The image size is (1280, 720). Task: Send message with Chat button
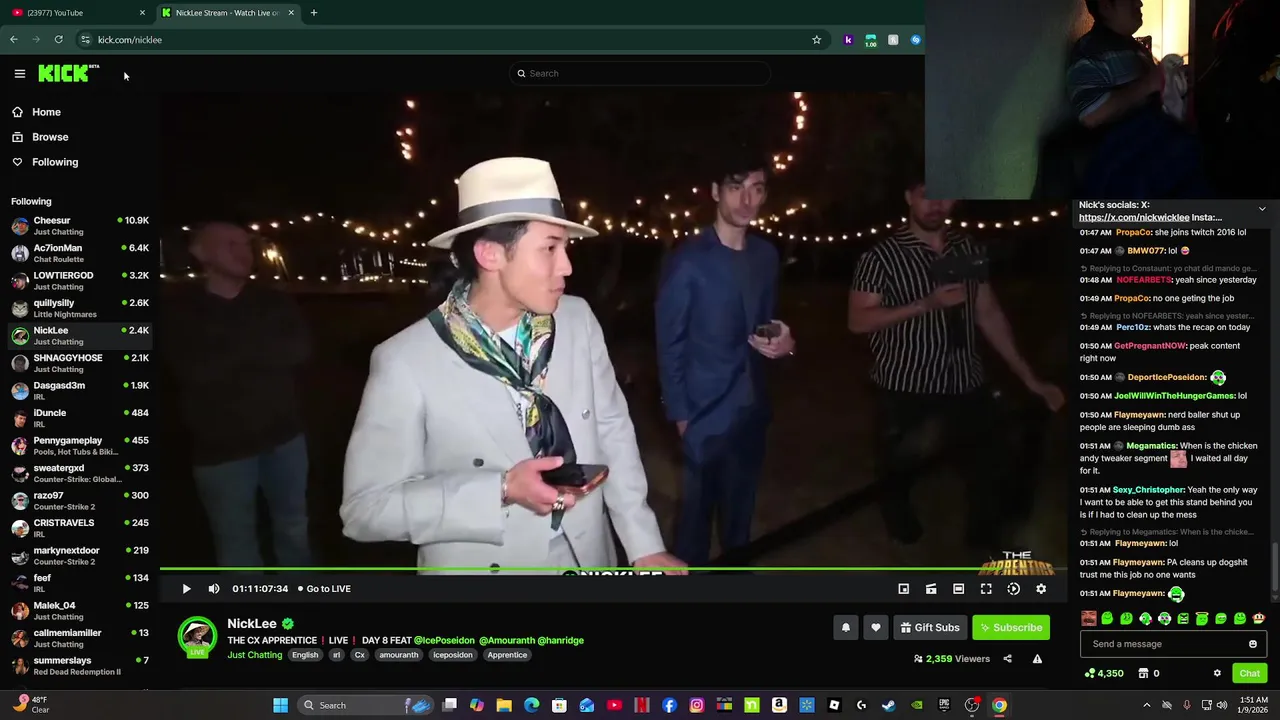click(x=1249, y=674)
